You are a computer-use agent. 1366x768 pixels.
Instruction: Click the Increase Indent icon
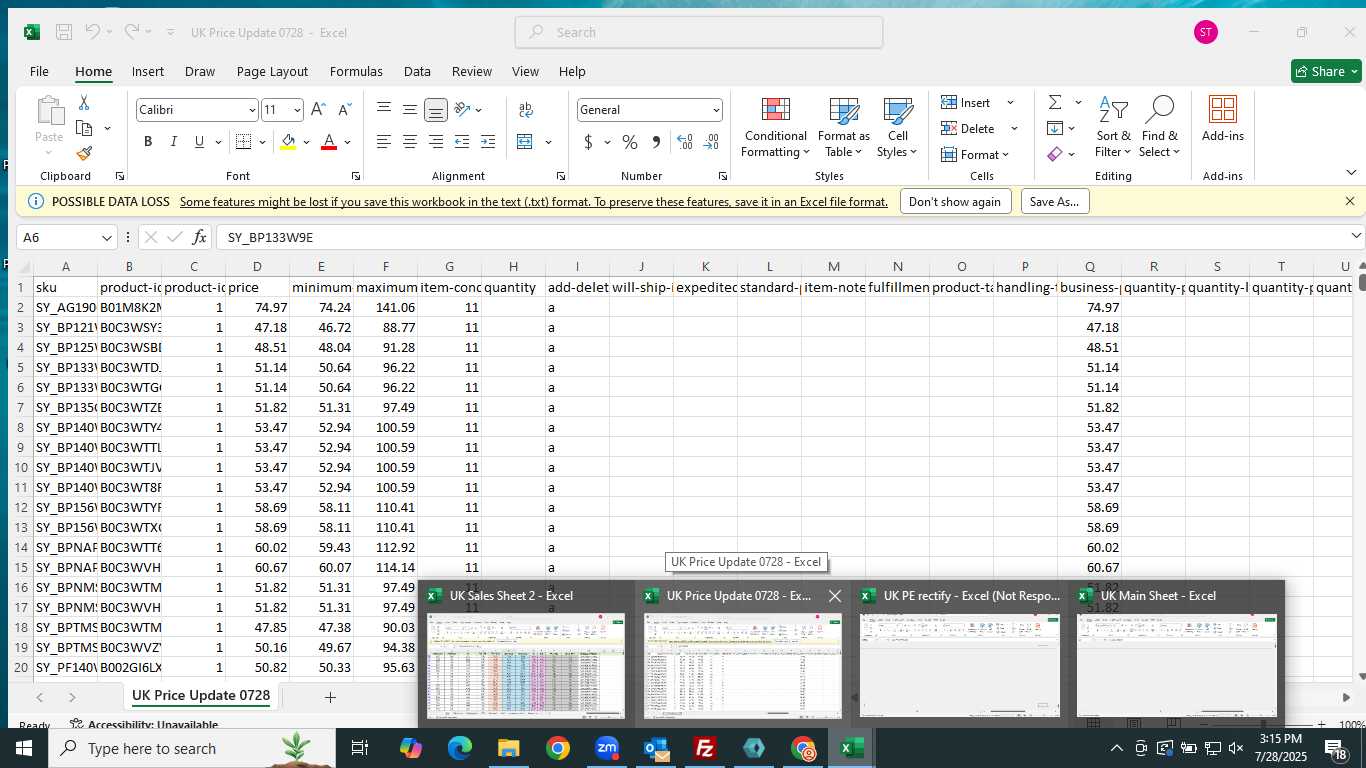click(x=488, y=142)
